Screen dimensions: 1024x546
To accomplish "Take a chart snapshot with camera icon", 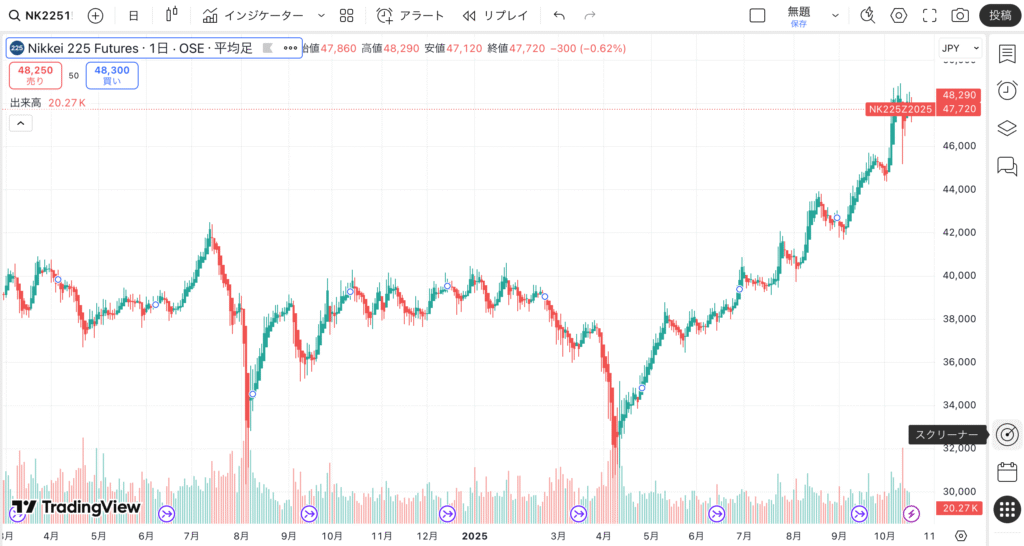I will [x=960, y=15].
